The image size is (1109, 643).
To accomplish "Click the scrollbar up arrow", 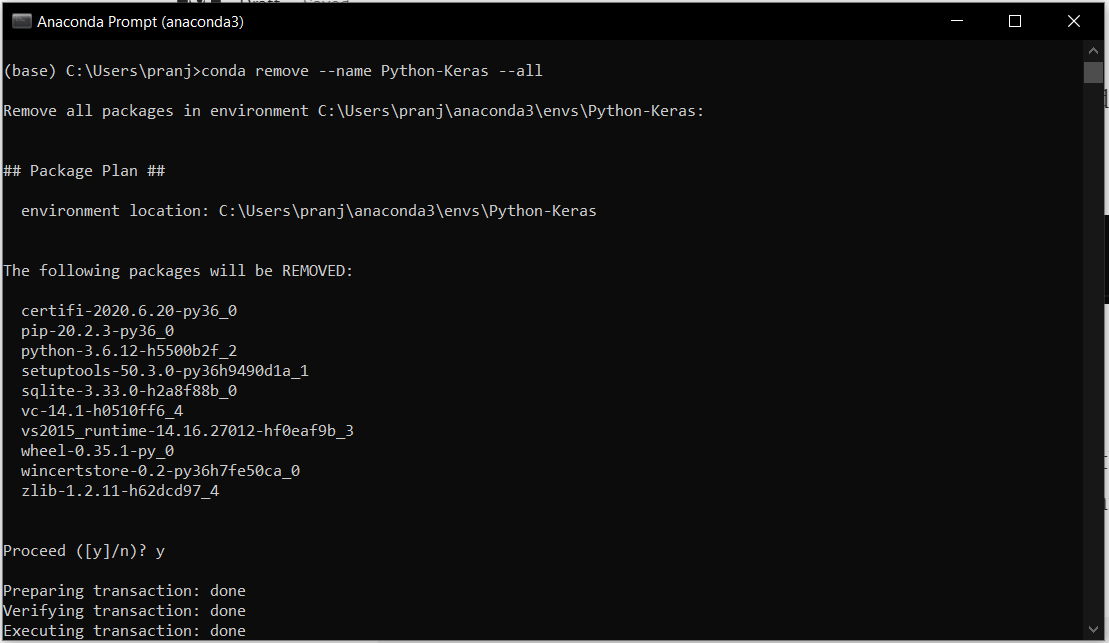I will coord(1093,51).
